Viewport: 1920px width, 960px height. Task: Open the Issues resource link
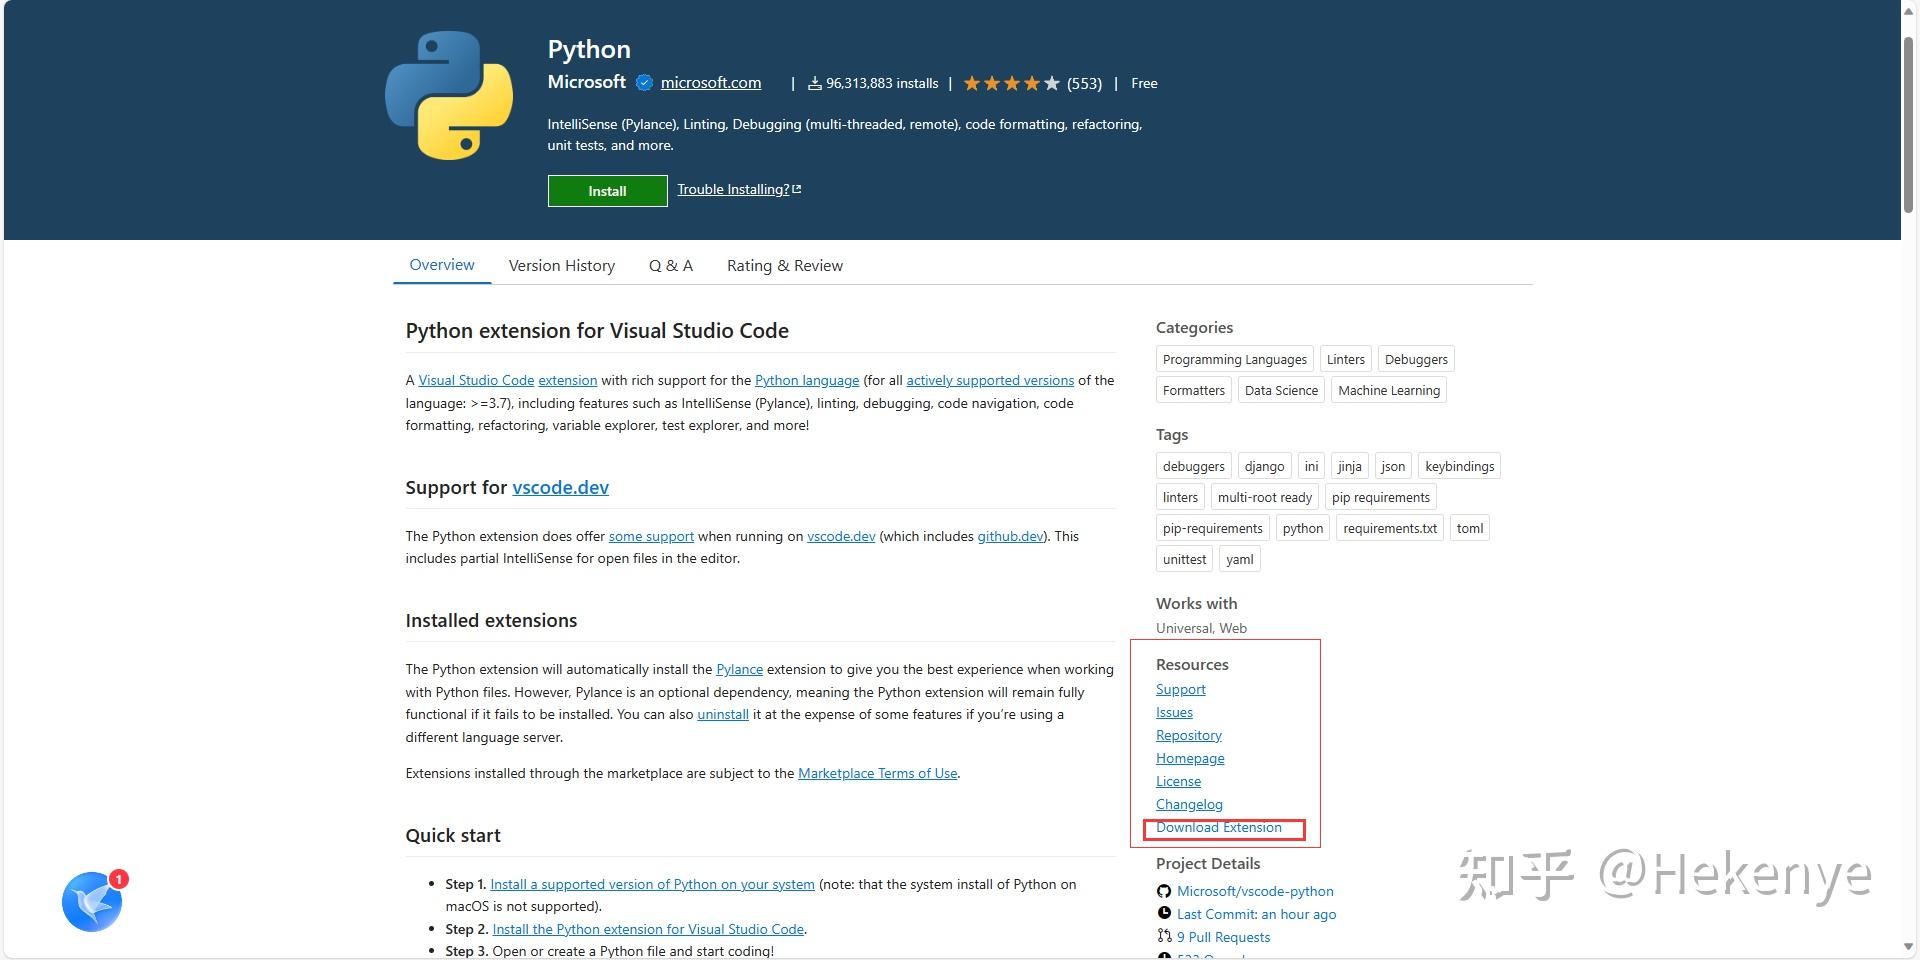point(1174,712)
